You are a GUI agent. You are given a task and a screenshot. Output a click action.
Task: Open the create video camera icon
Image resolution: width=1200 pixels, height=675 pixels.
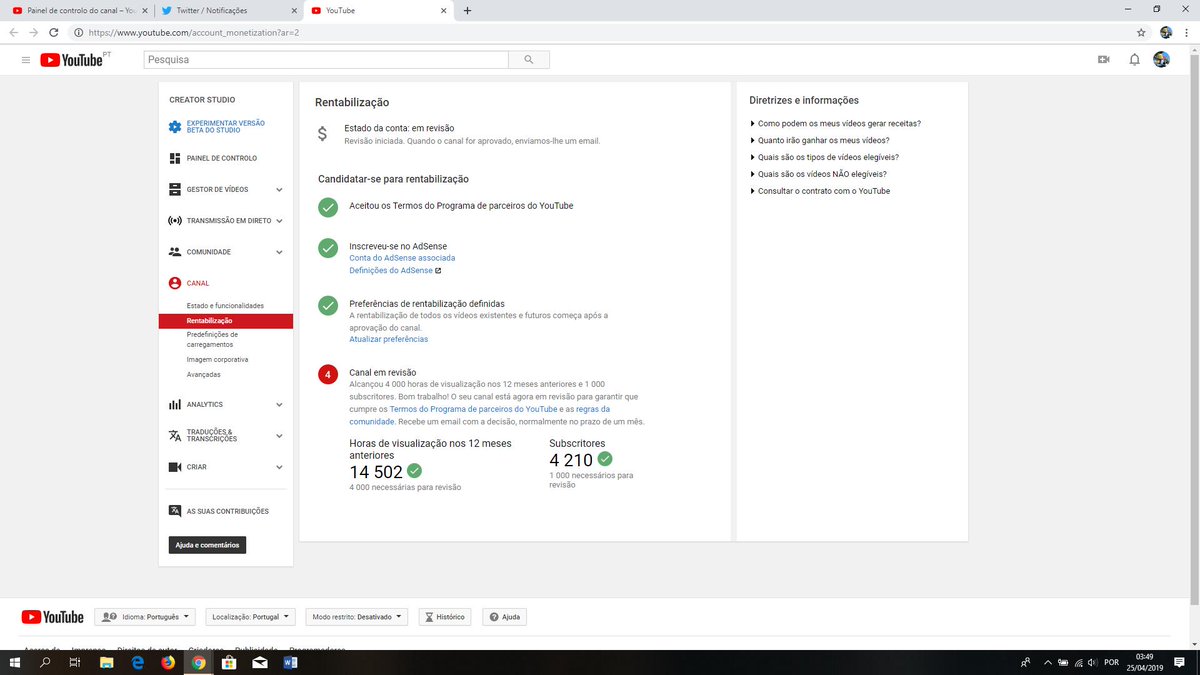point(1104,60)
